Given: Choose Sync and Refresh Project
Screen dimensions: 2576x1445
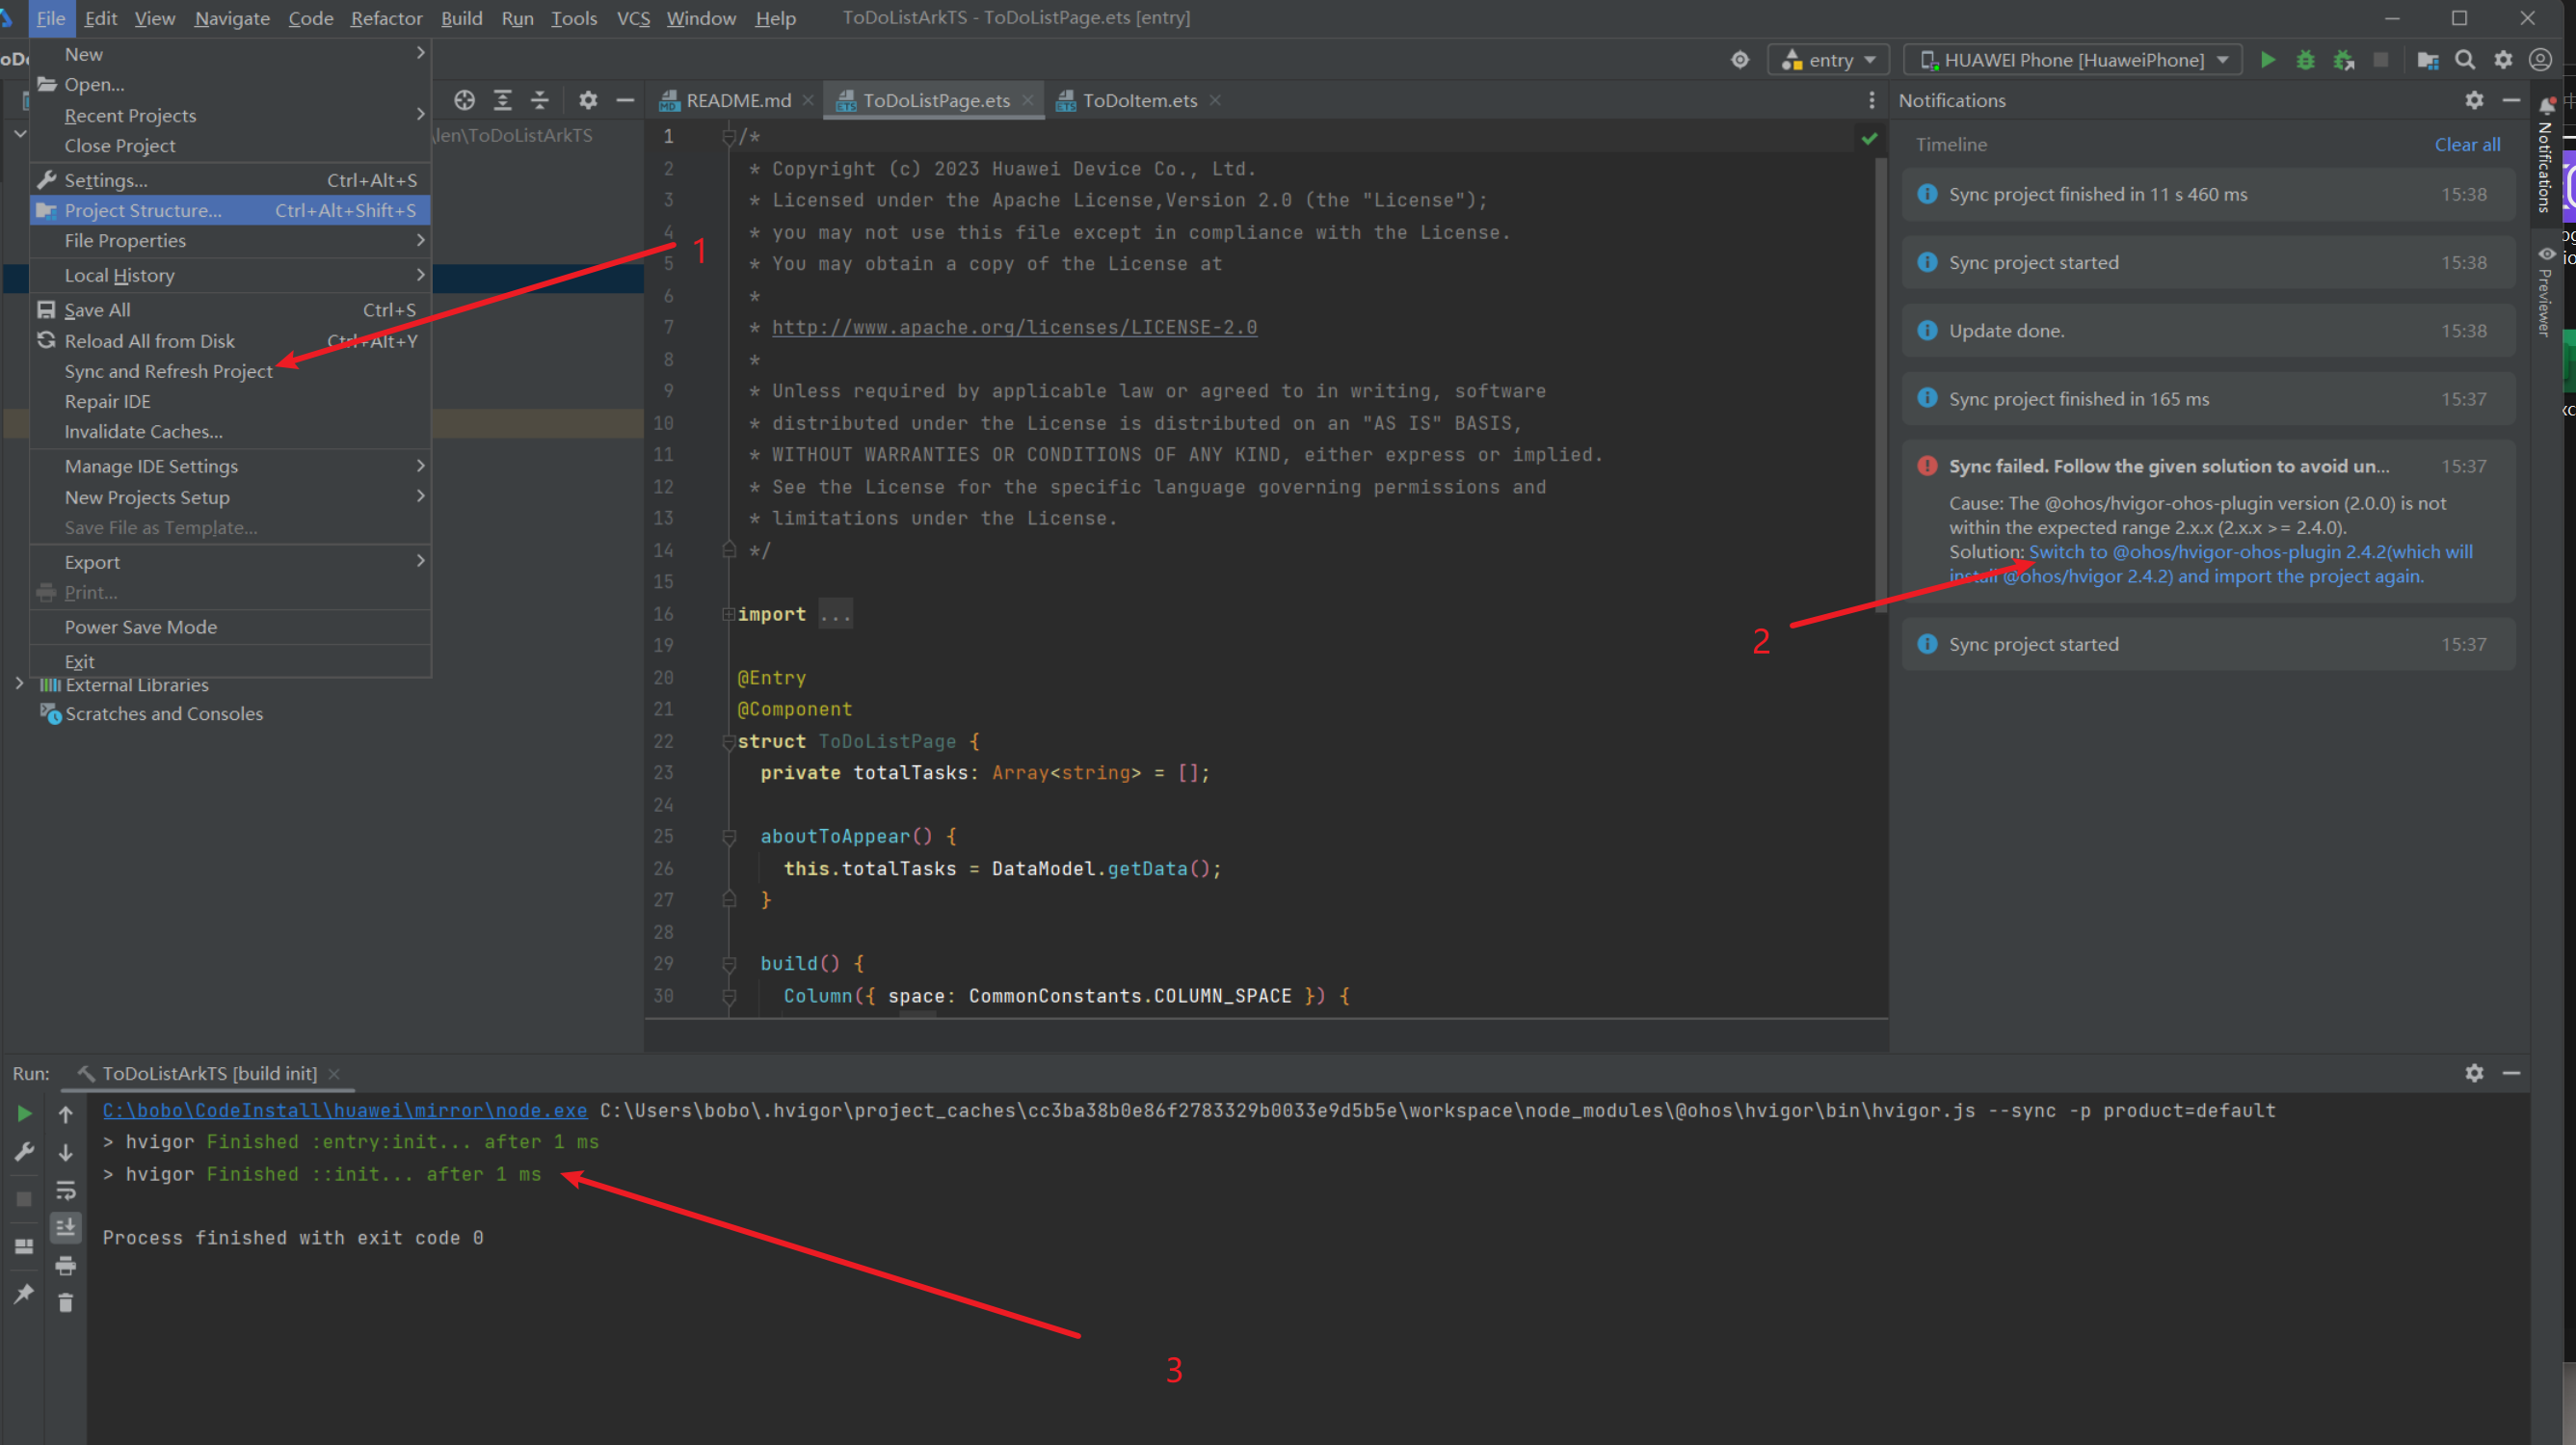Looking at the screenshot, I should point(230,371).
